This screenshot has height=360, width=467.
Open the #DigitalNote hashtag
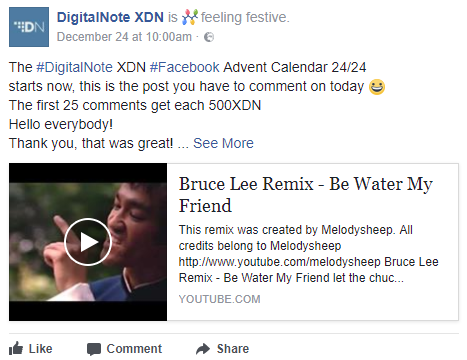click(x=74, y=67)
